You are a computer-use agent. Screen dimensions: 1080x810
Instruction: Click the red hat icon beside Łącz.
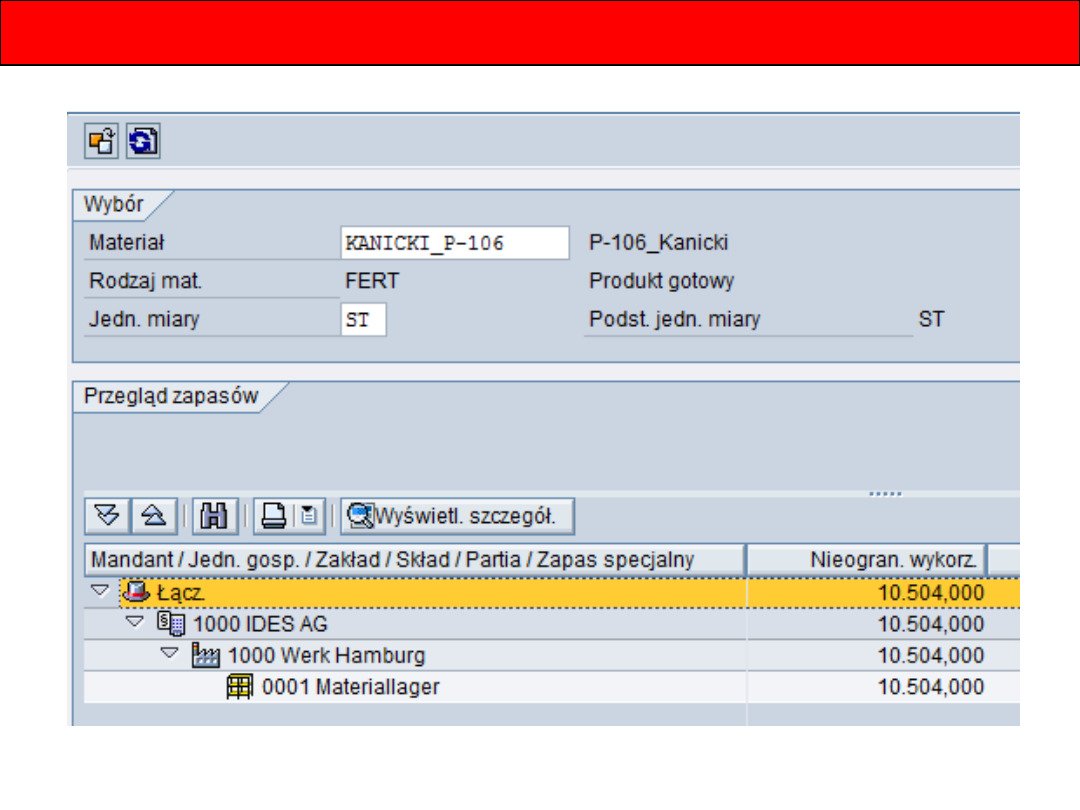(x=134, y=592)
